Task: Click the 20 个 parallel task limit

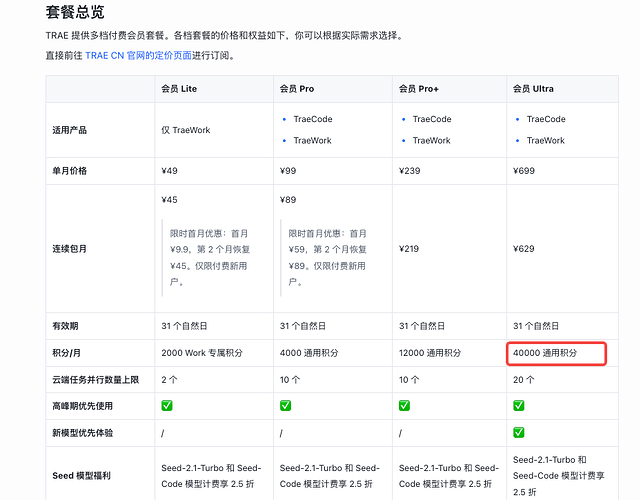Action: pyautogui.click(x=524, y=380)
